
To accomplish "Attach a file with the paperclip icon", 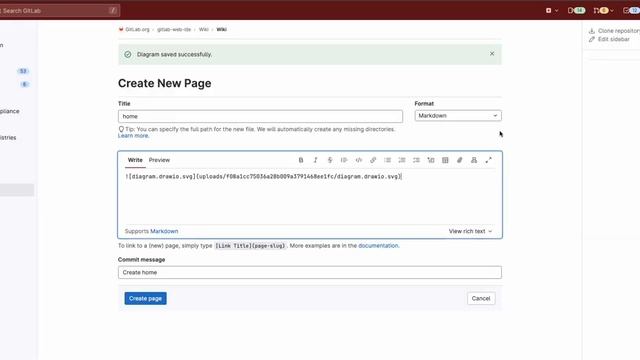I will click(x=460, y=160).
